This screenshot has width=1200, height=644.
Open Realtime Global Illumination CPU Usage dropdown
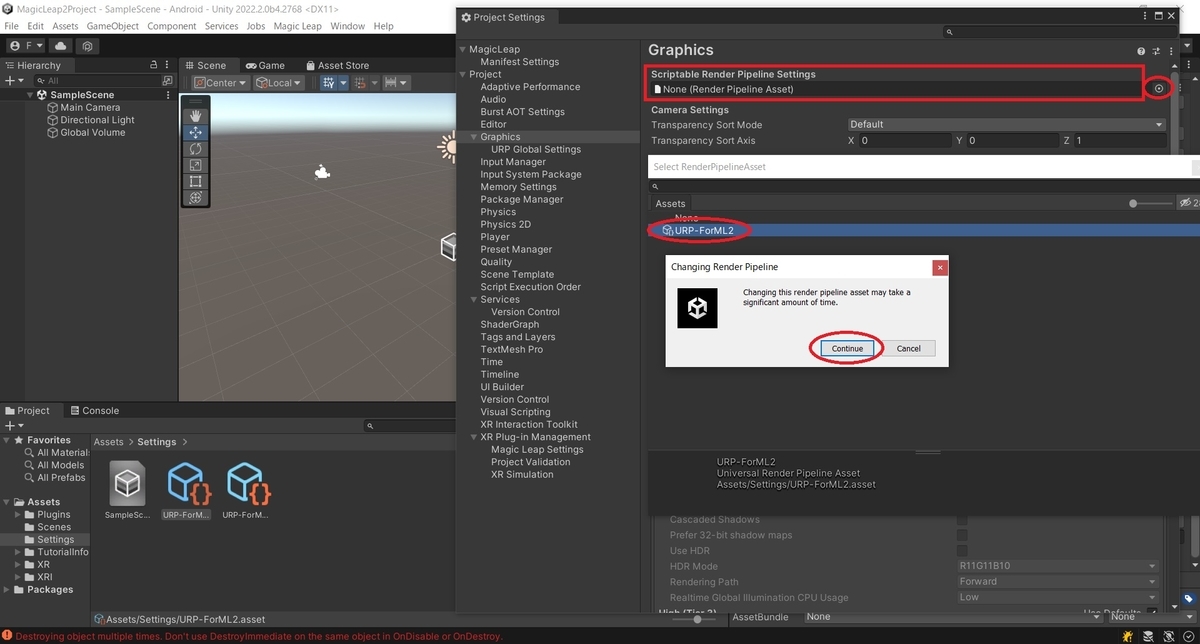pos(1057,597)
